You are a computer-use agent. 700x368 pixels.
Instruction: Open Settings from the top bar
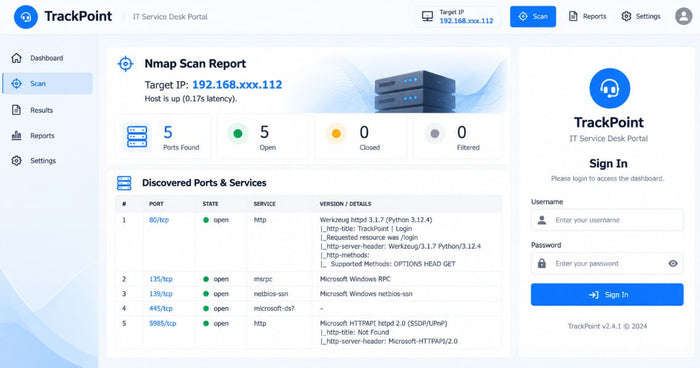(641, 17)
